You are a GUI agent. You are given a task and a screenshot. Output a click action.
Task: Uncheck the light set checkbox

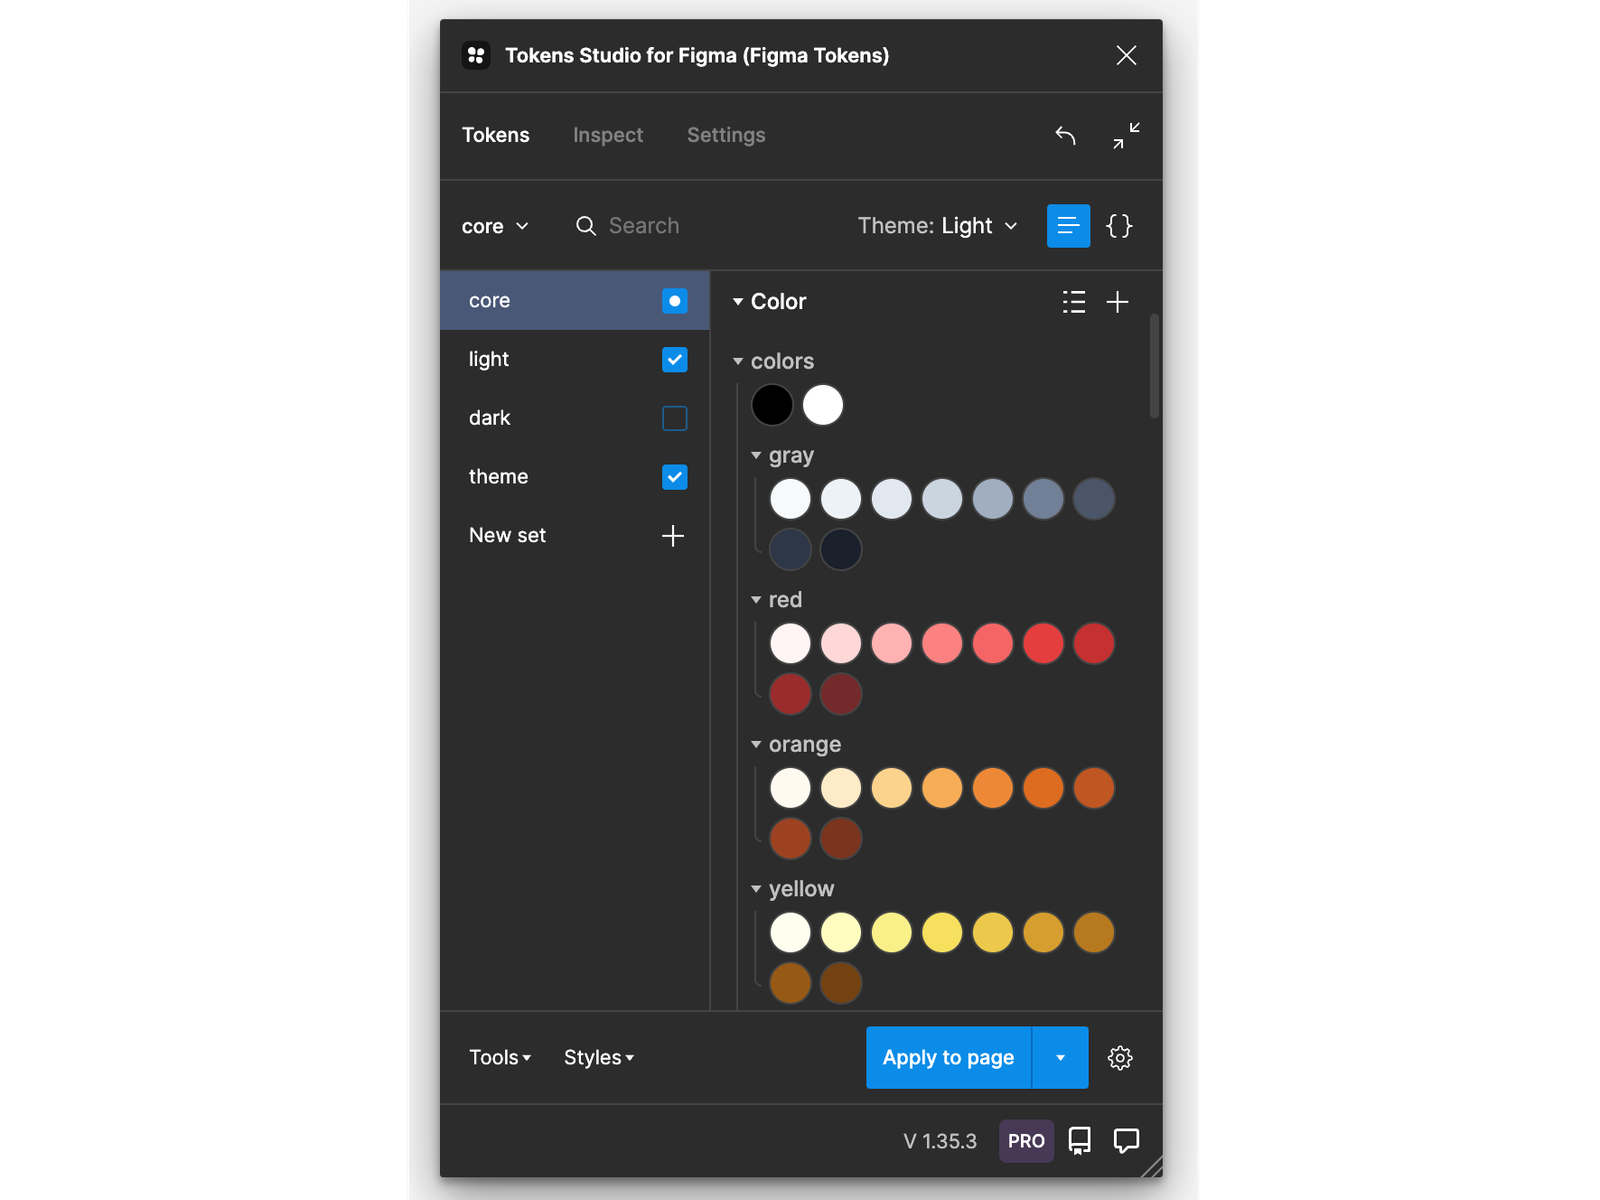675,360
